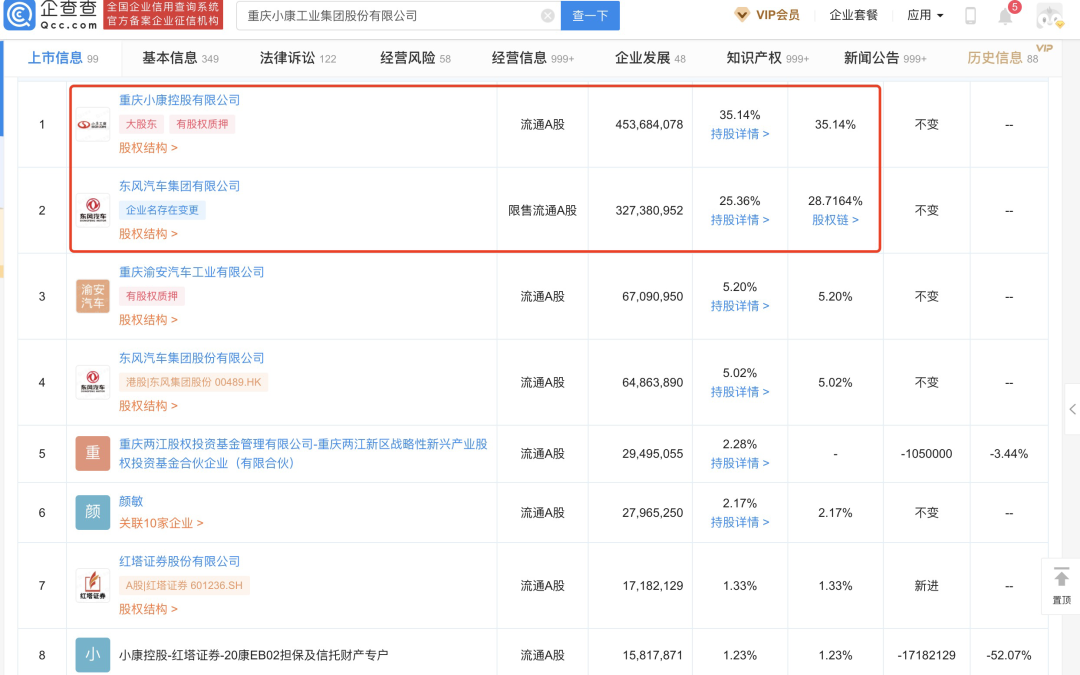1080x675 pixels.
Task: Click 有股权质押 tag for 重庆小康控股
Action: (202, 124)
